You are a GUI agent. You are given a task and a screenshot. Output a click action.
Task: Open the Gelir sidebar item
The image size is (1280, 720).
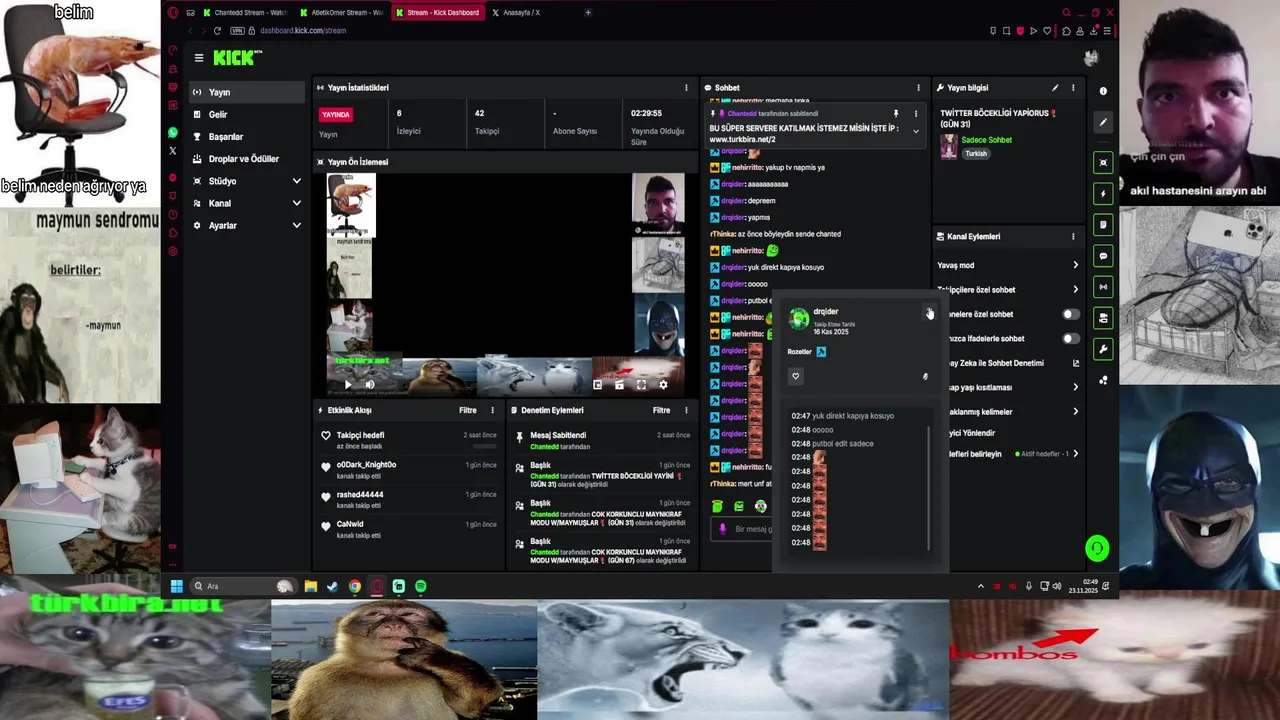coord(246,114)
